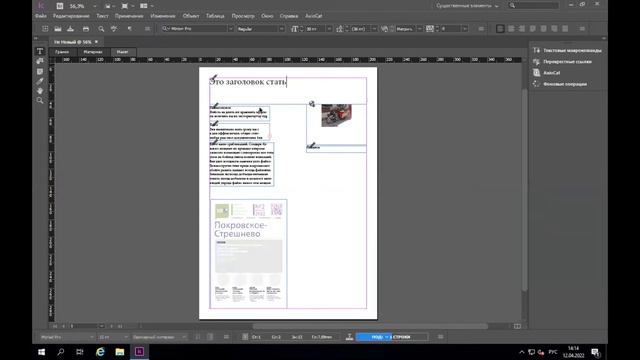640x360 pixels.
Task: Expand the leading value dropdown arrow
Action: point(374,29)
